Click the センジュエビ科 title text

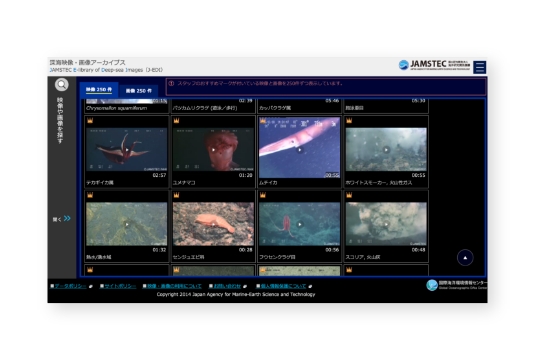[x=188, y=257]
